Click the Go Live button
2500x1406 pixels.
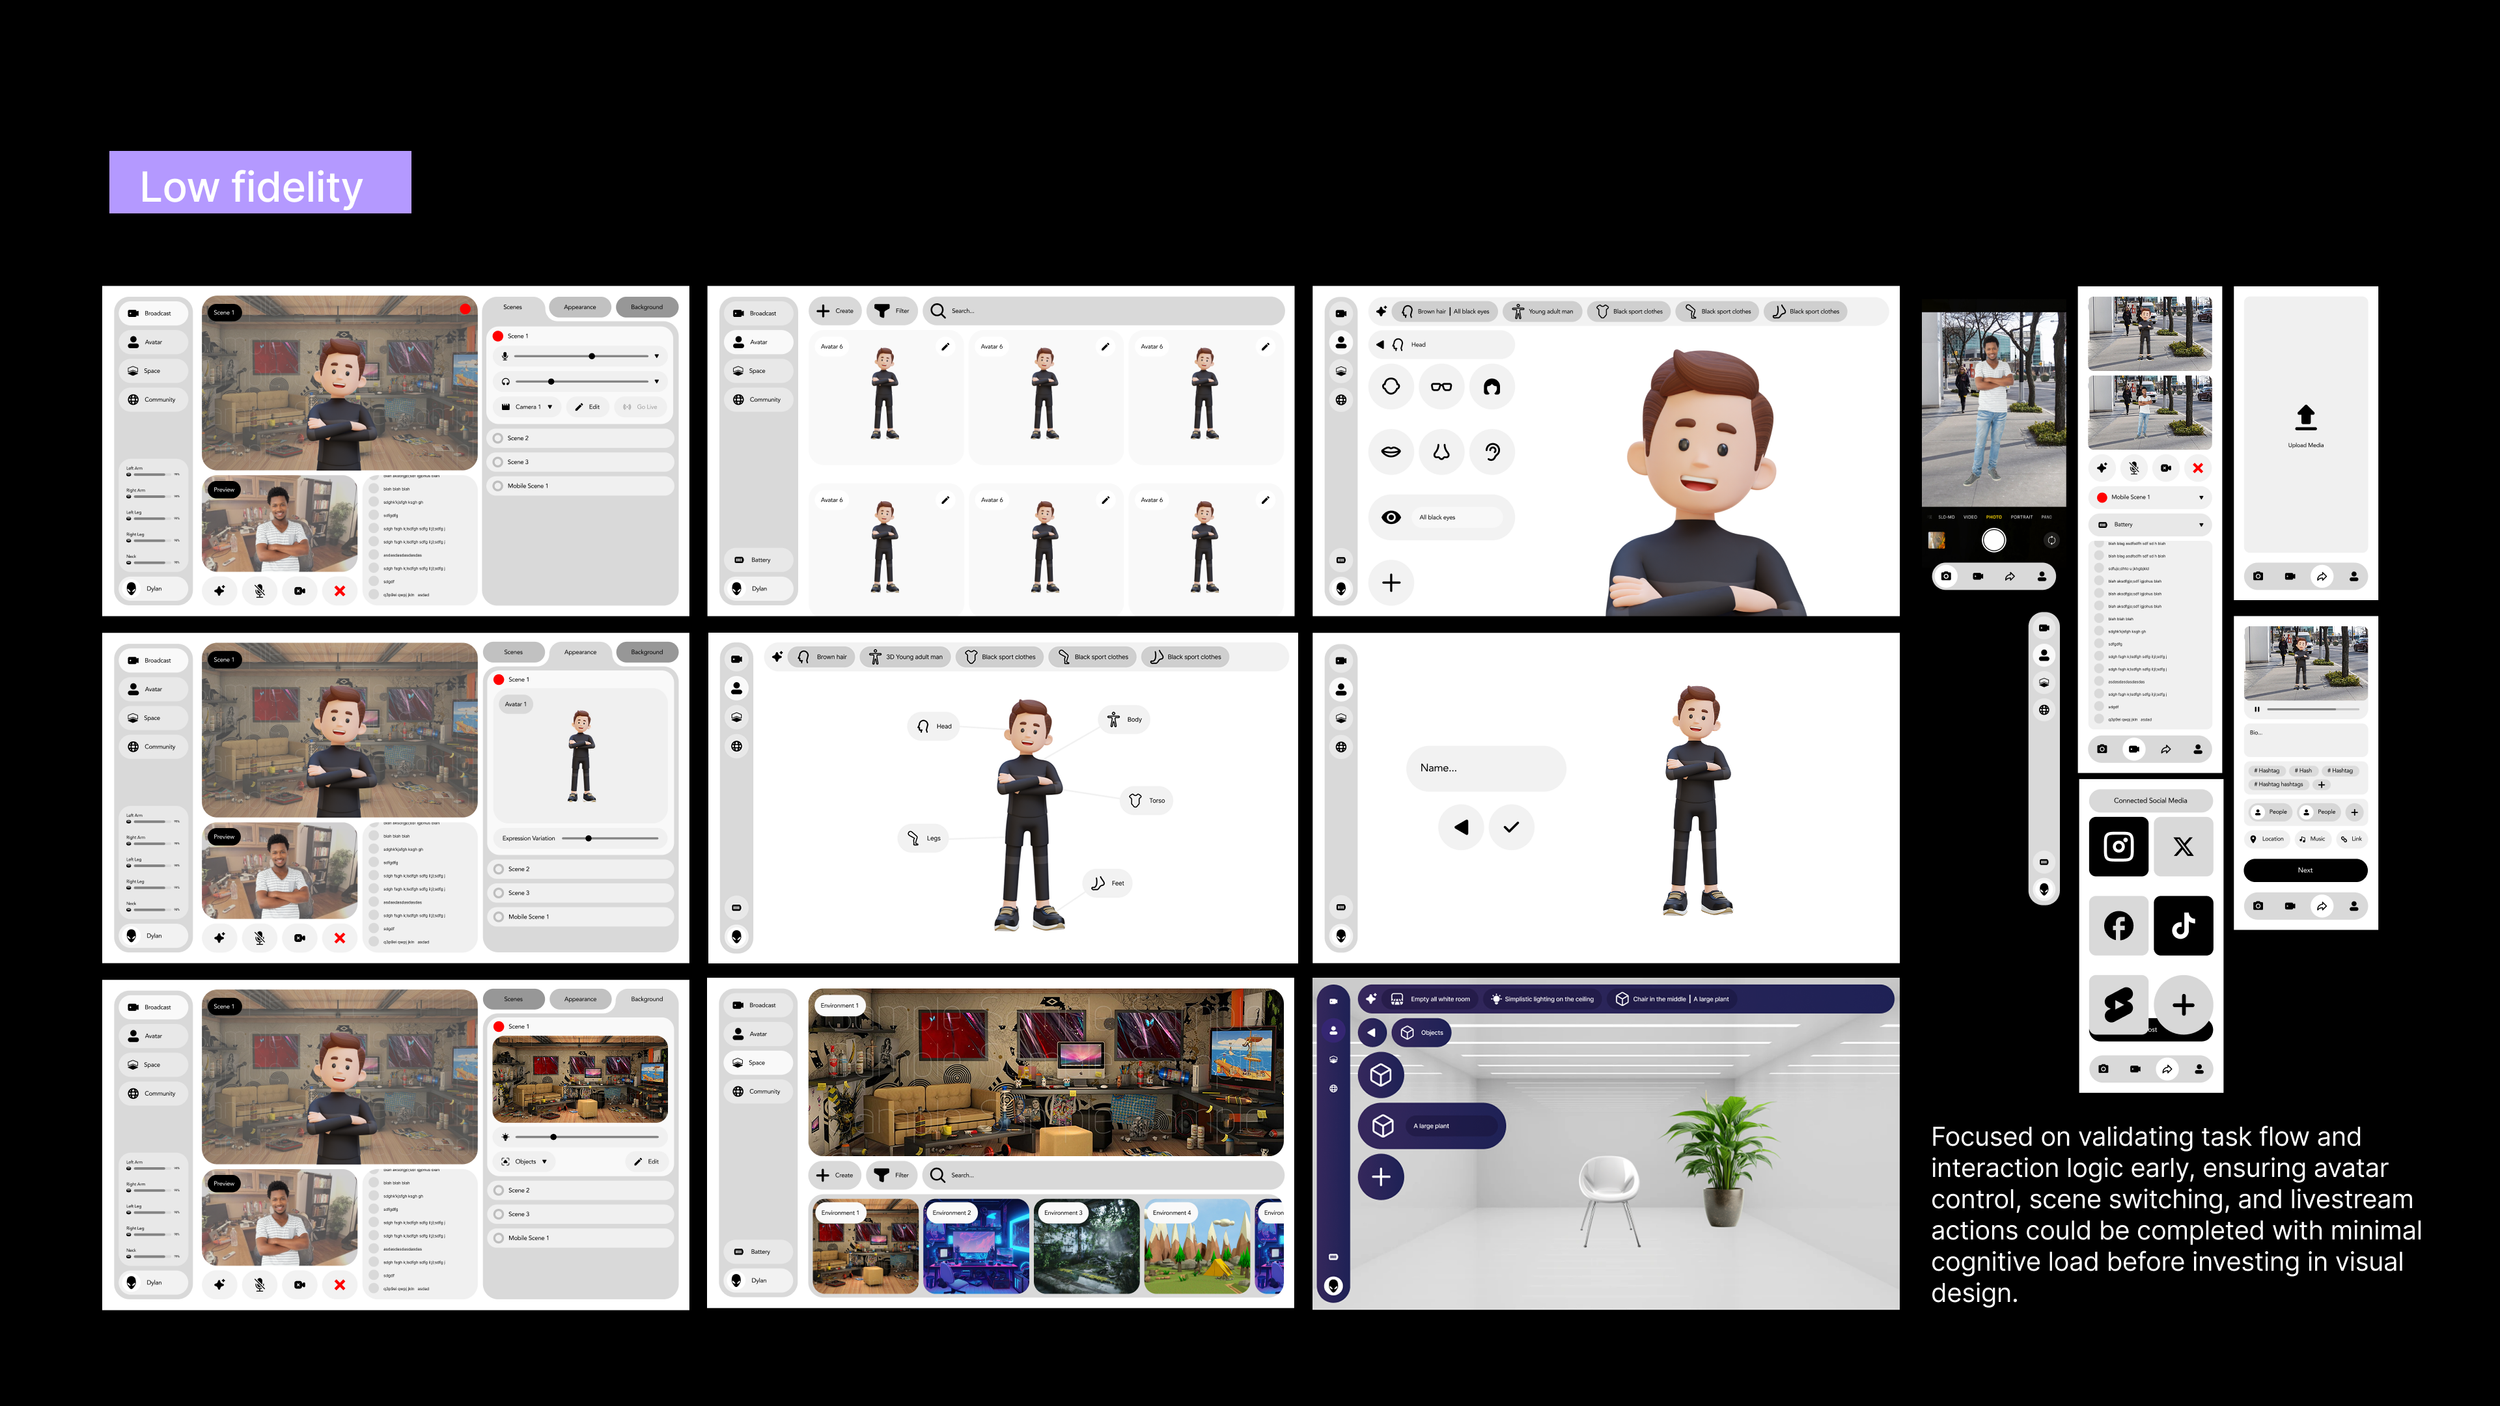(x=641, y=407)
